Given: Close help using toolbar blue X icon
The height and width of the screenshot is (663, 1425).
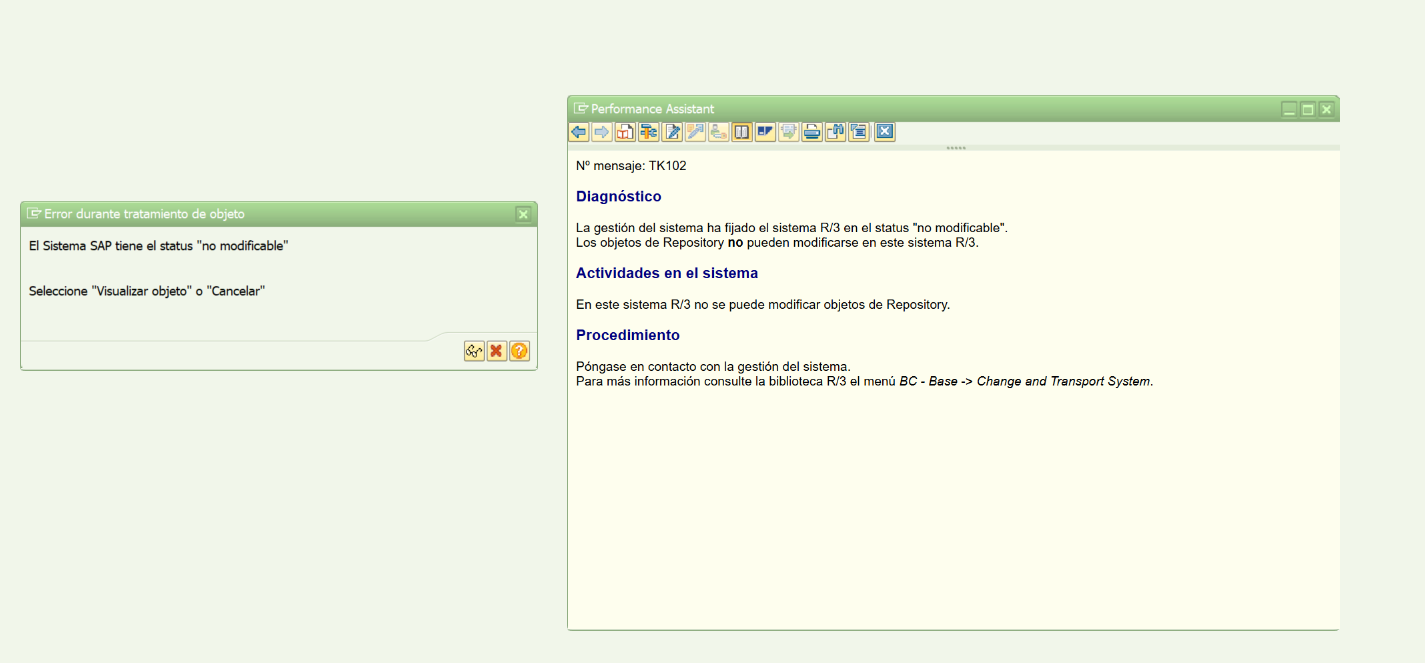Looking at the screenshot, I should coord(884,132).
